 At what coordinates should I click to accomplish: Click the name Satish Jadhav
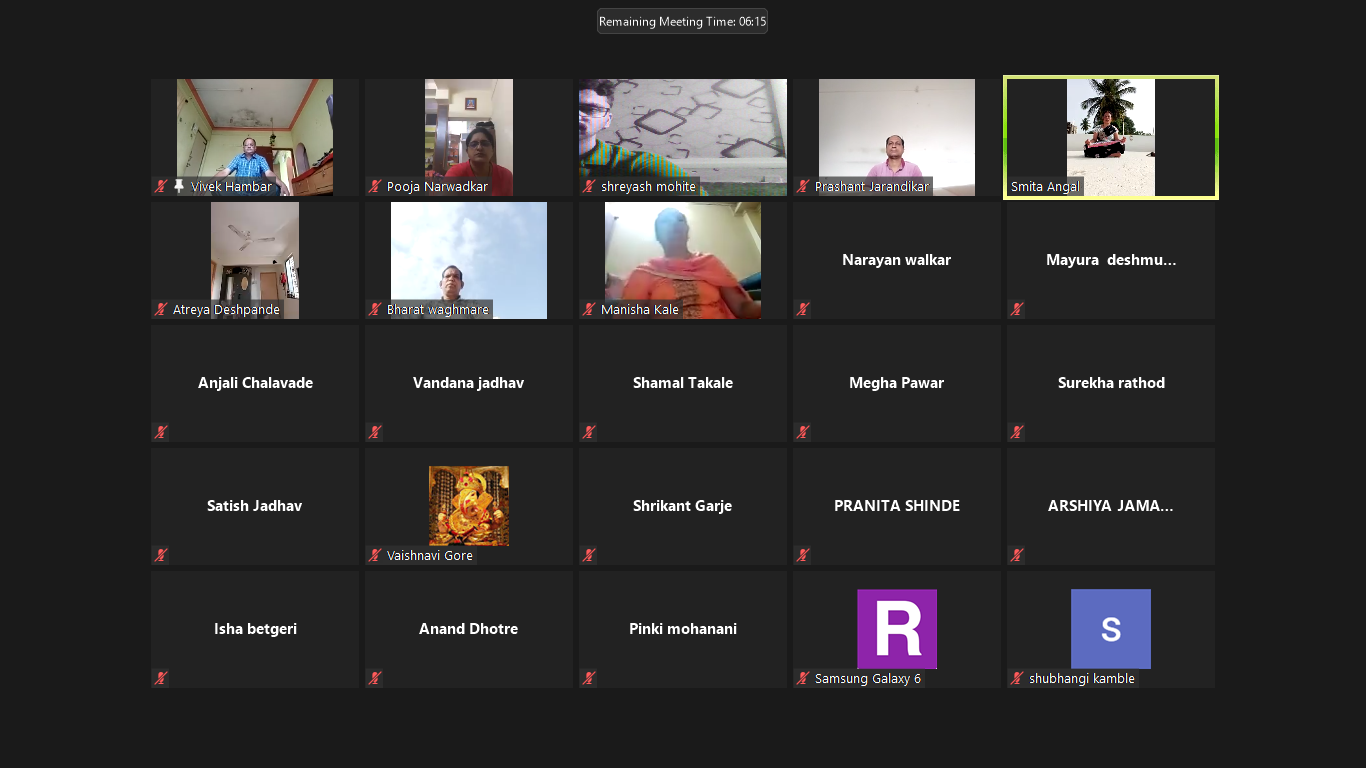[x=255, y=506]
